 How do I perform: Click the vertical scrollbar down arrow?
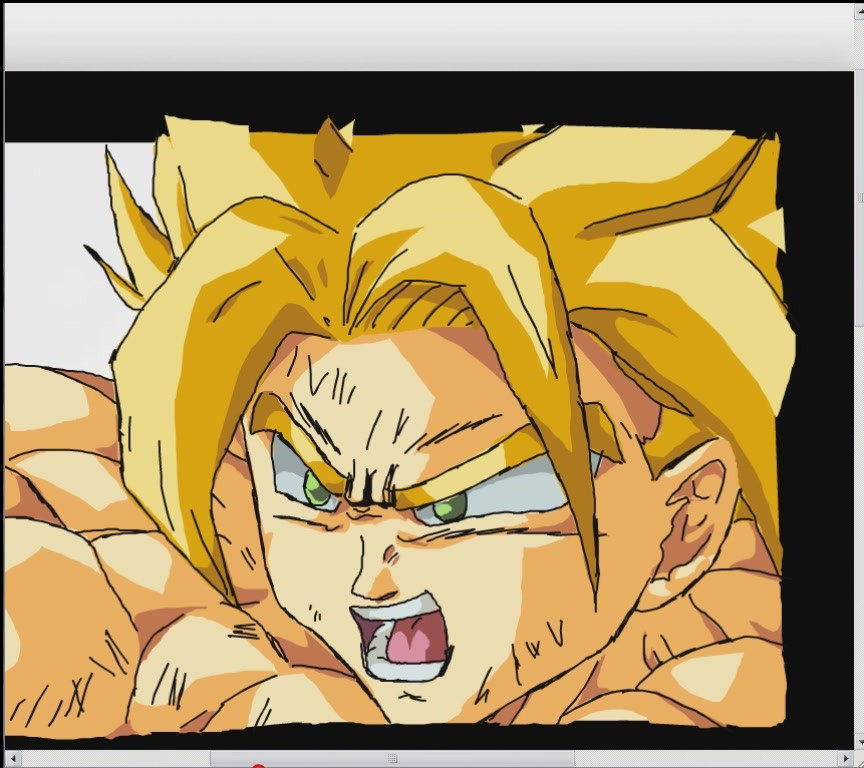point(860,744)
